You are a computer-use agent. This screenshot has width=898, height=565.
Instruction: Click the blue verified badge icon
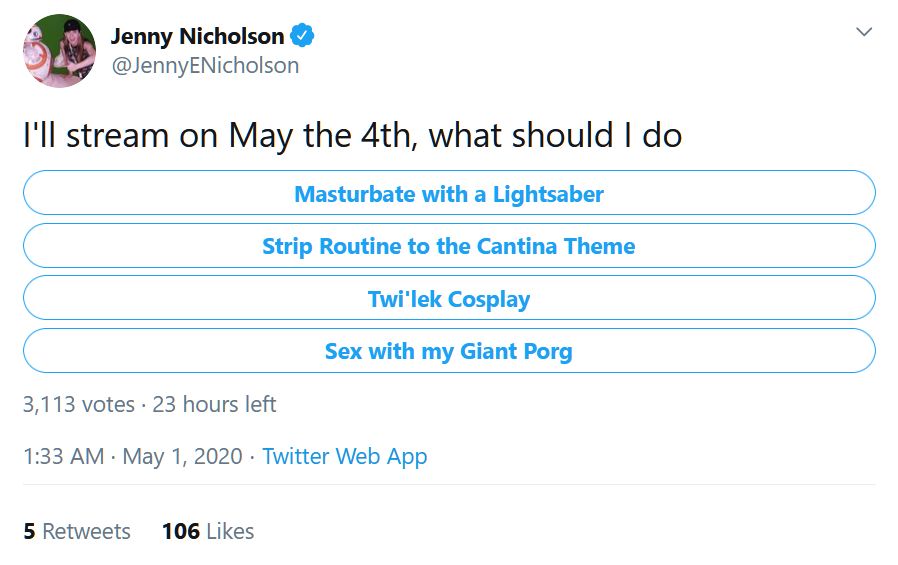302,35
